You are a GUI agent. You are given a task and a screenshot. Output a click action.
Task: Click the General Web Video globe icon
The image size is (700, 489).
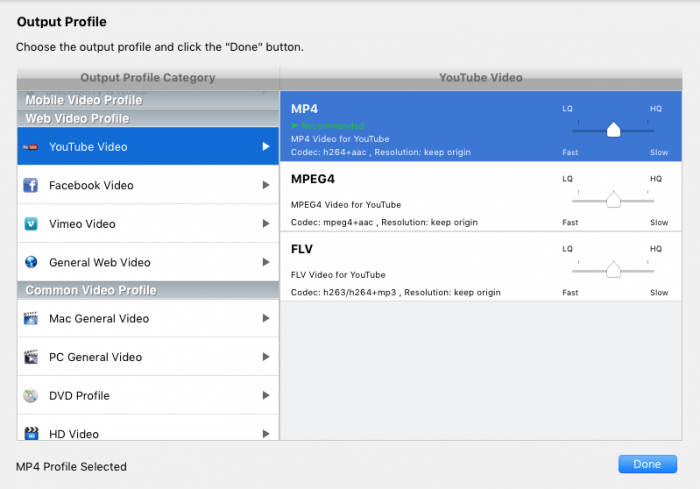[31, 262]
